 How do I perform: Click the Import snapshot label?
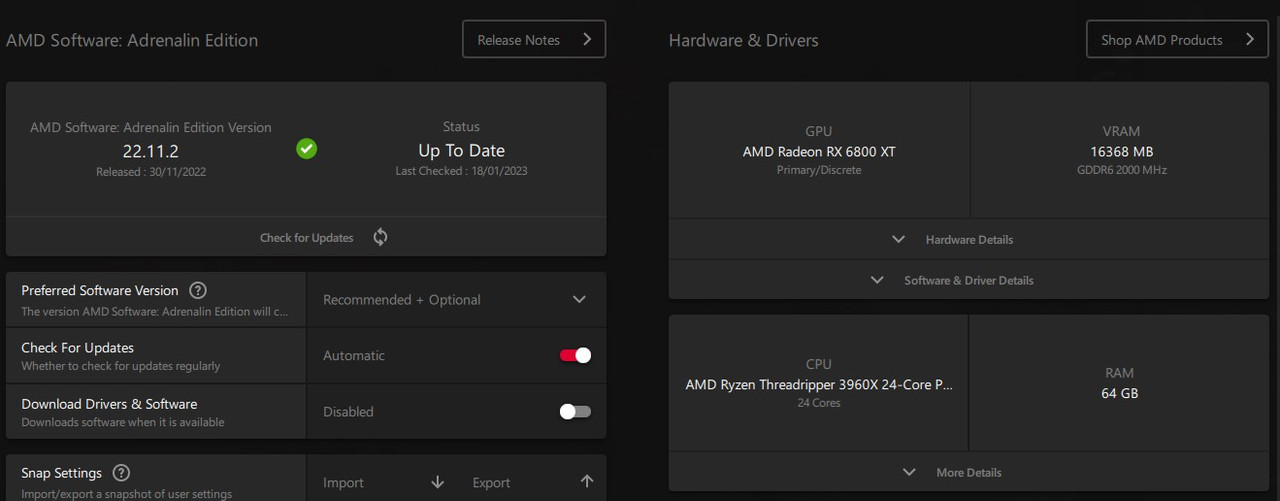click(343, 482)
